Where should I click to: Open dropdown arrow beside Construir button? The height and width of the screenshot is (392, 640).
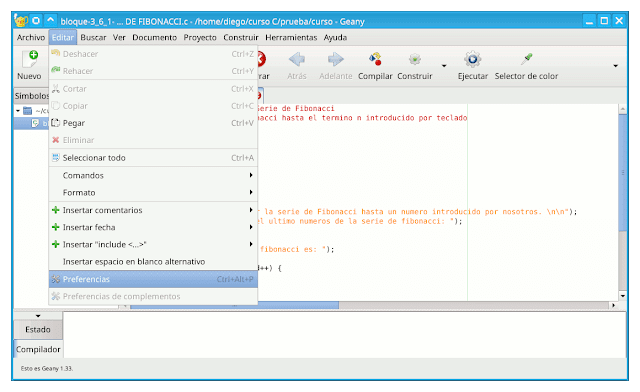tap(444, 66)
